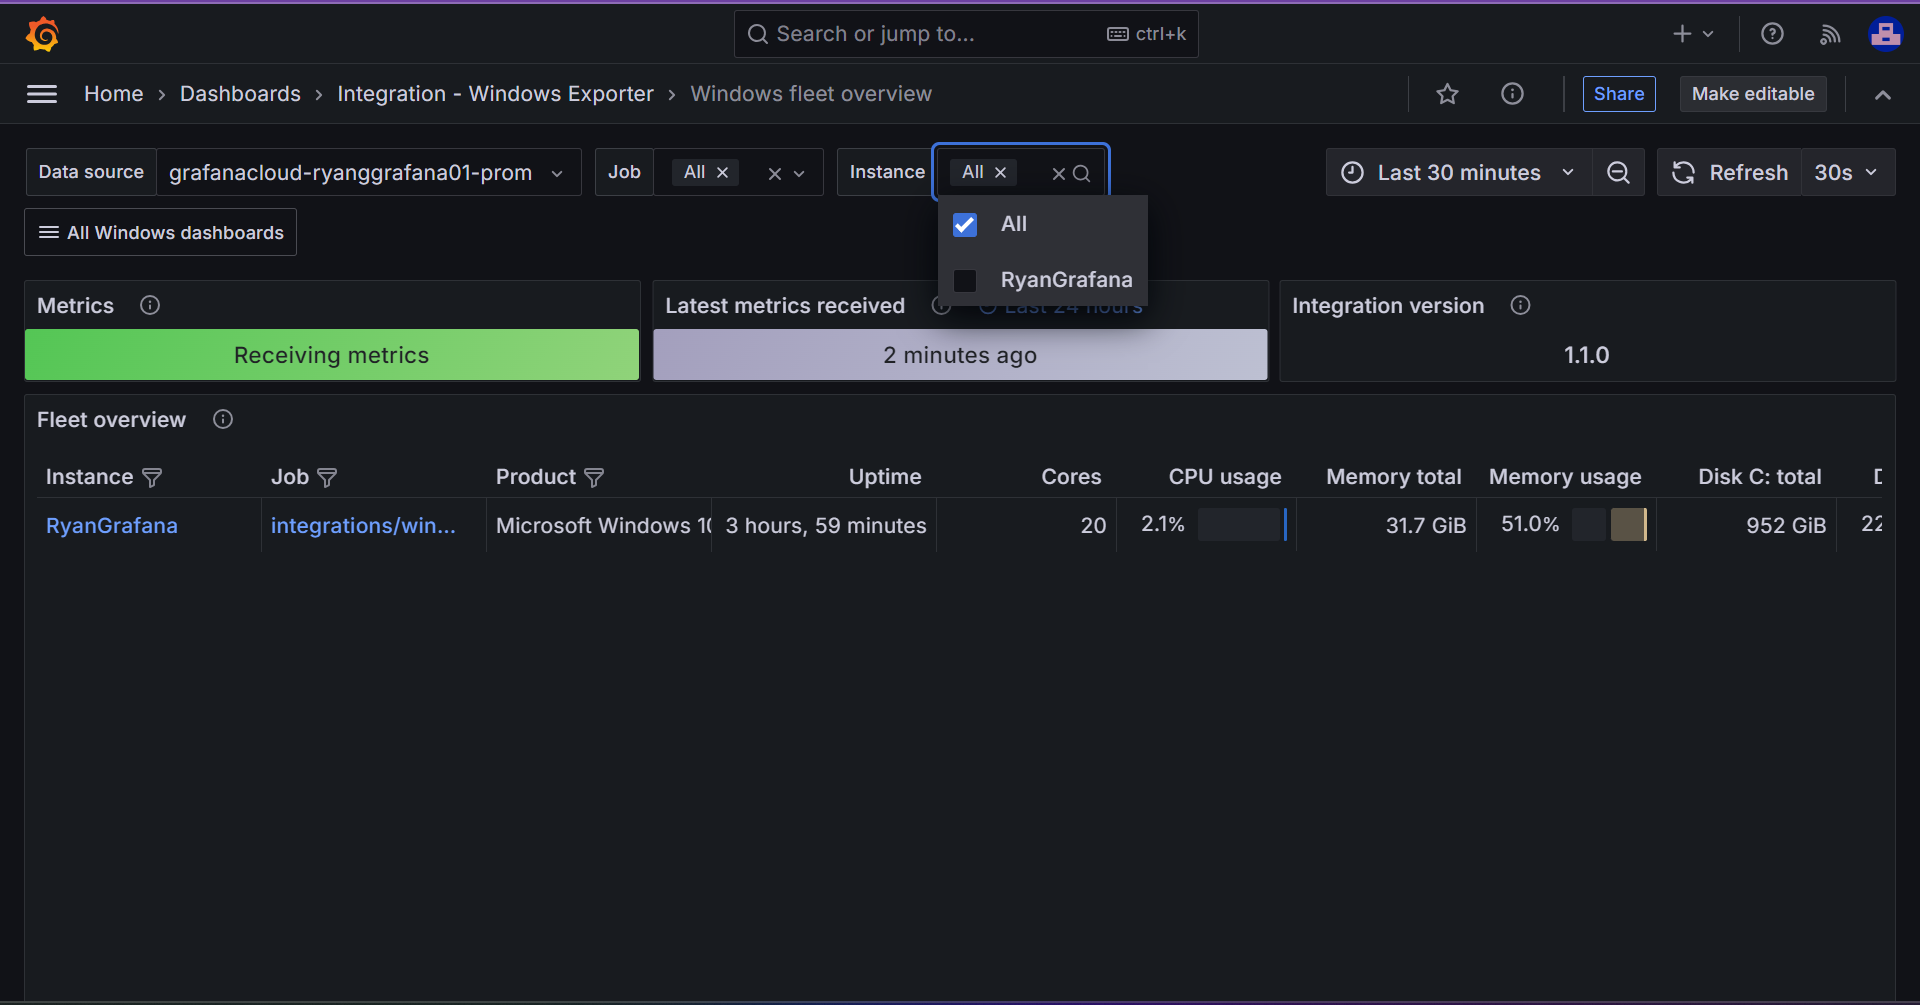Sort by CPU usage column header
Viewport: 1920px width, 1005px height.
tap(1225, 477)
